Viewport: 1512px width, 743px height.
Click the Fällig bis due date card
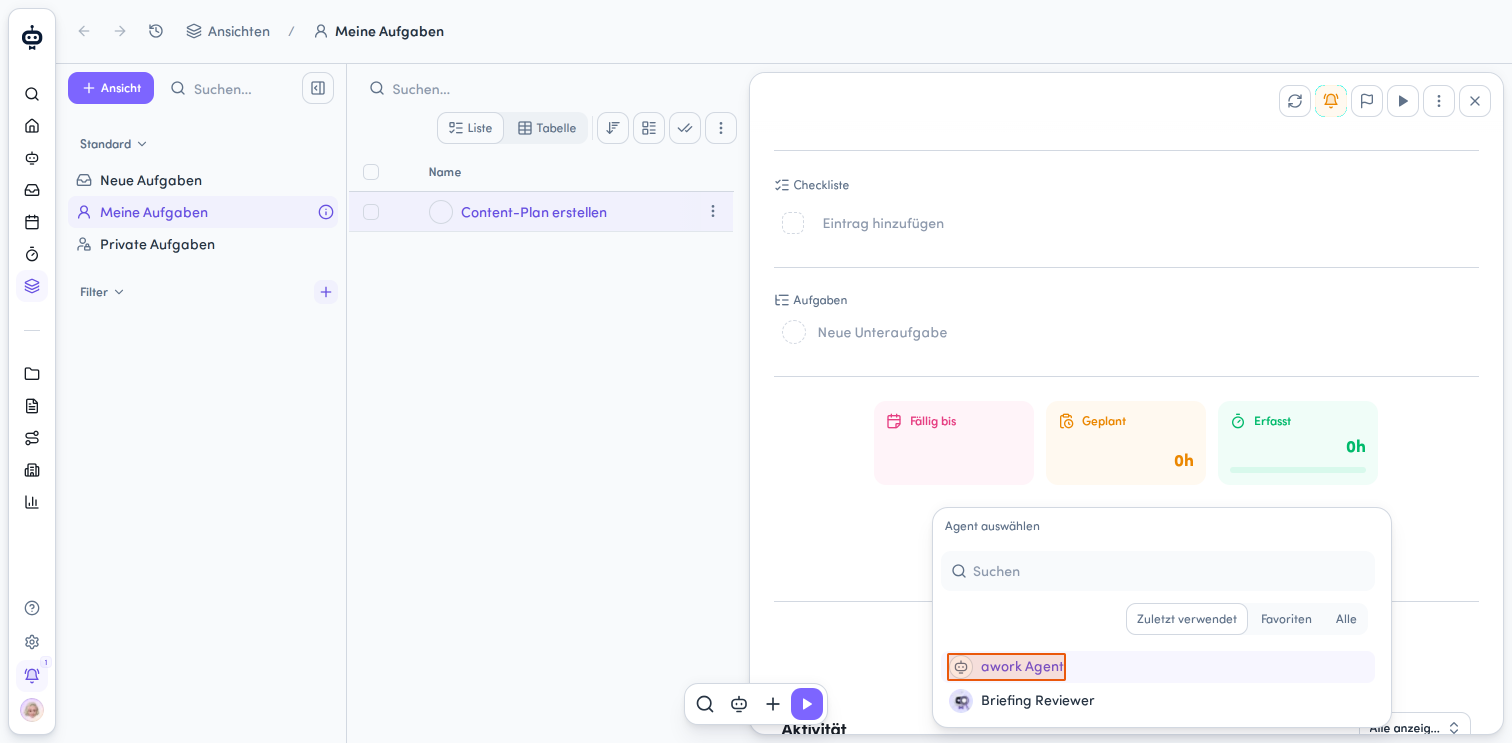[x=954, y=443]
